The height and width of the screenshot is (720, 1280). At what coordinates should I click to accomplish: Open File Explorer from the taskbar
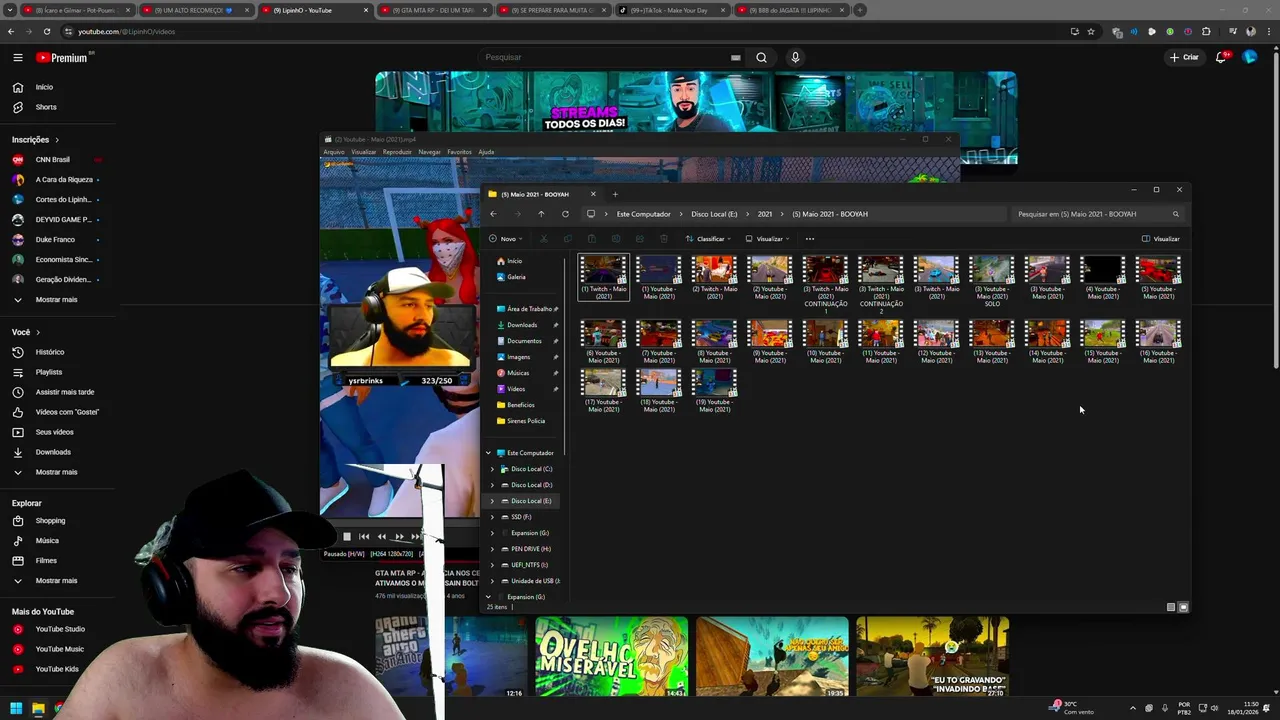pyautogui.click(x=38, y=709)
